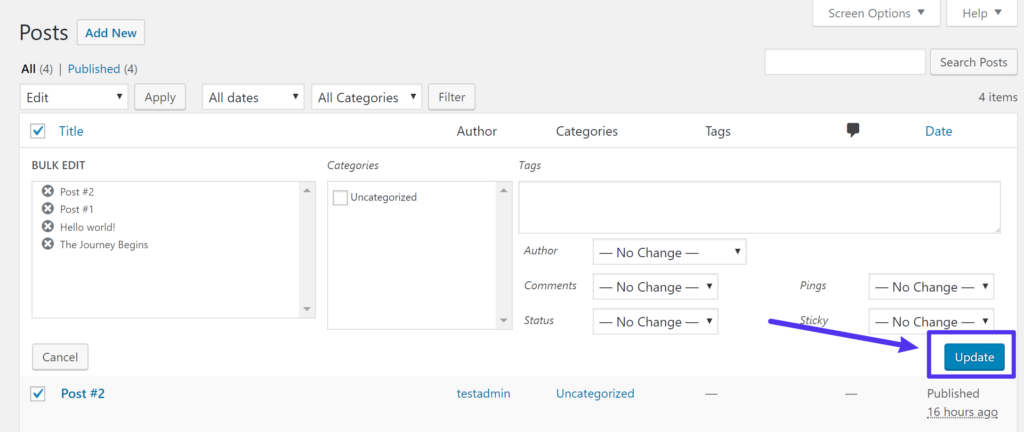The image size is (1024, 432).
Task: Open the Edit bulk actions dropdown
Action: click(74, 97)
